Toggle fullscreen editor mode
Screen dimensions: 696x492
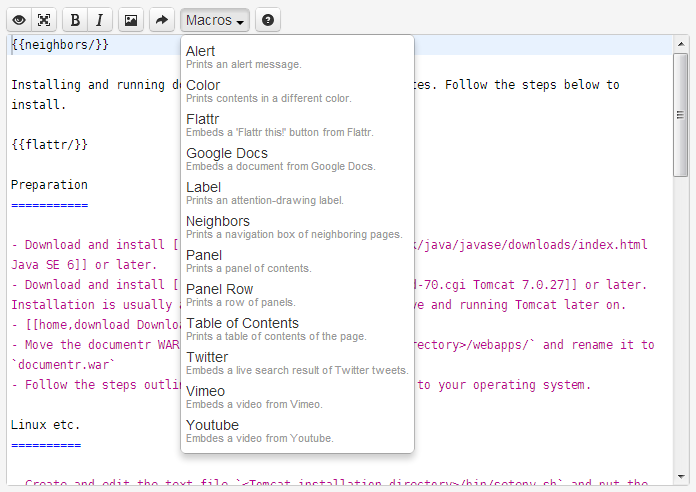(x=44, y=20)
